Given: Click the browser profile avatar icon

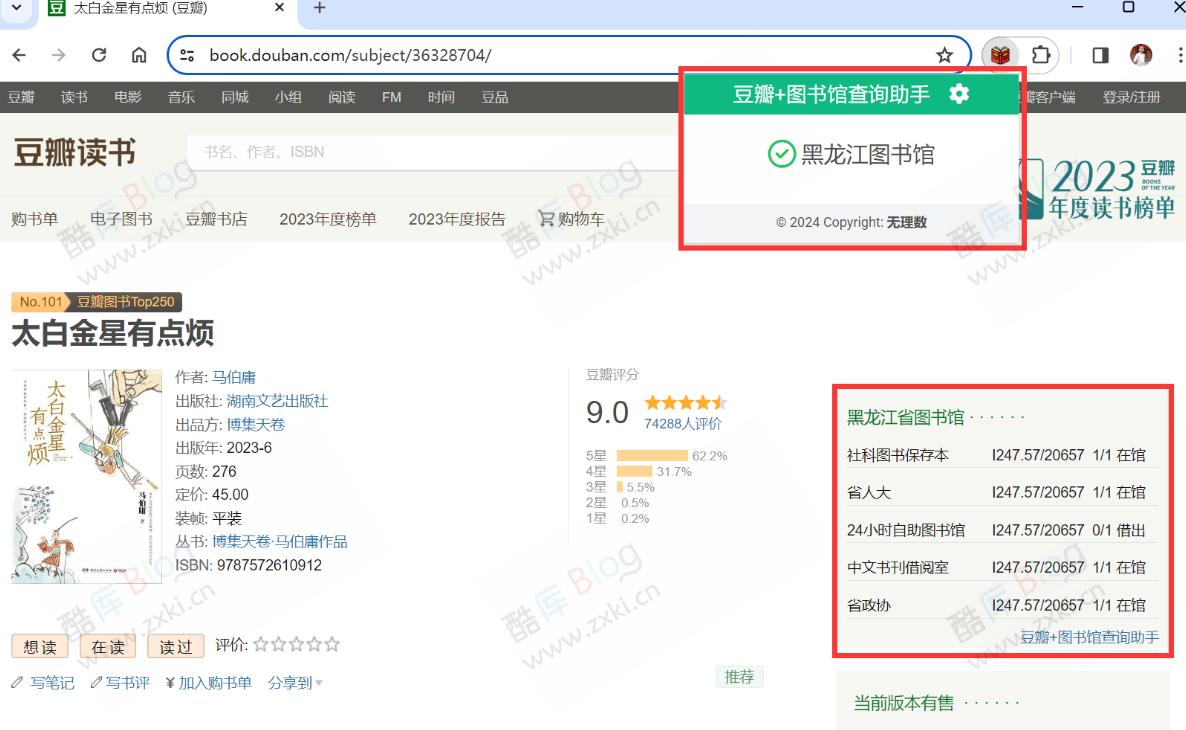Looking at the screenshot, I should [1143, 55].
